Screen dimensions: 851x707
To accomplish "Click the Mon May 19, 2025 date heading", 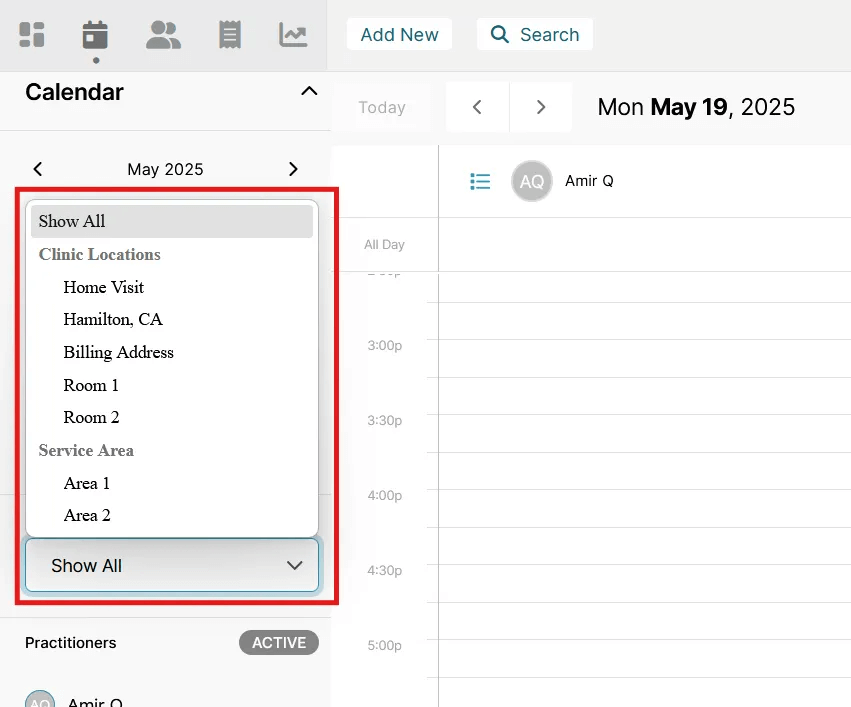I will click(696, 107).
